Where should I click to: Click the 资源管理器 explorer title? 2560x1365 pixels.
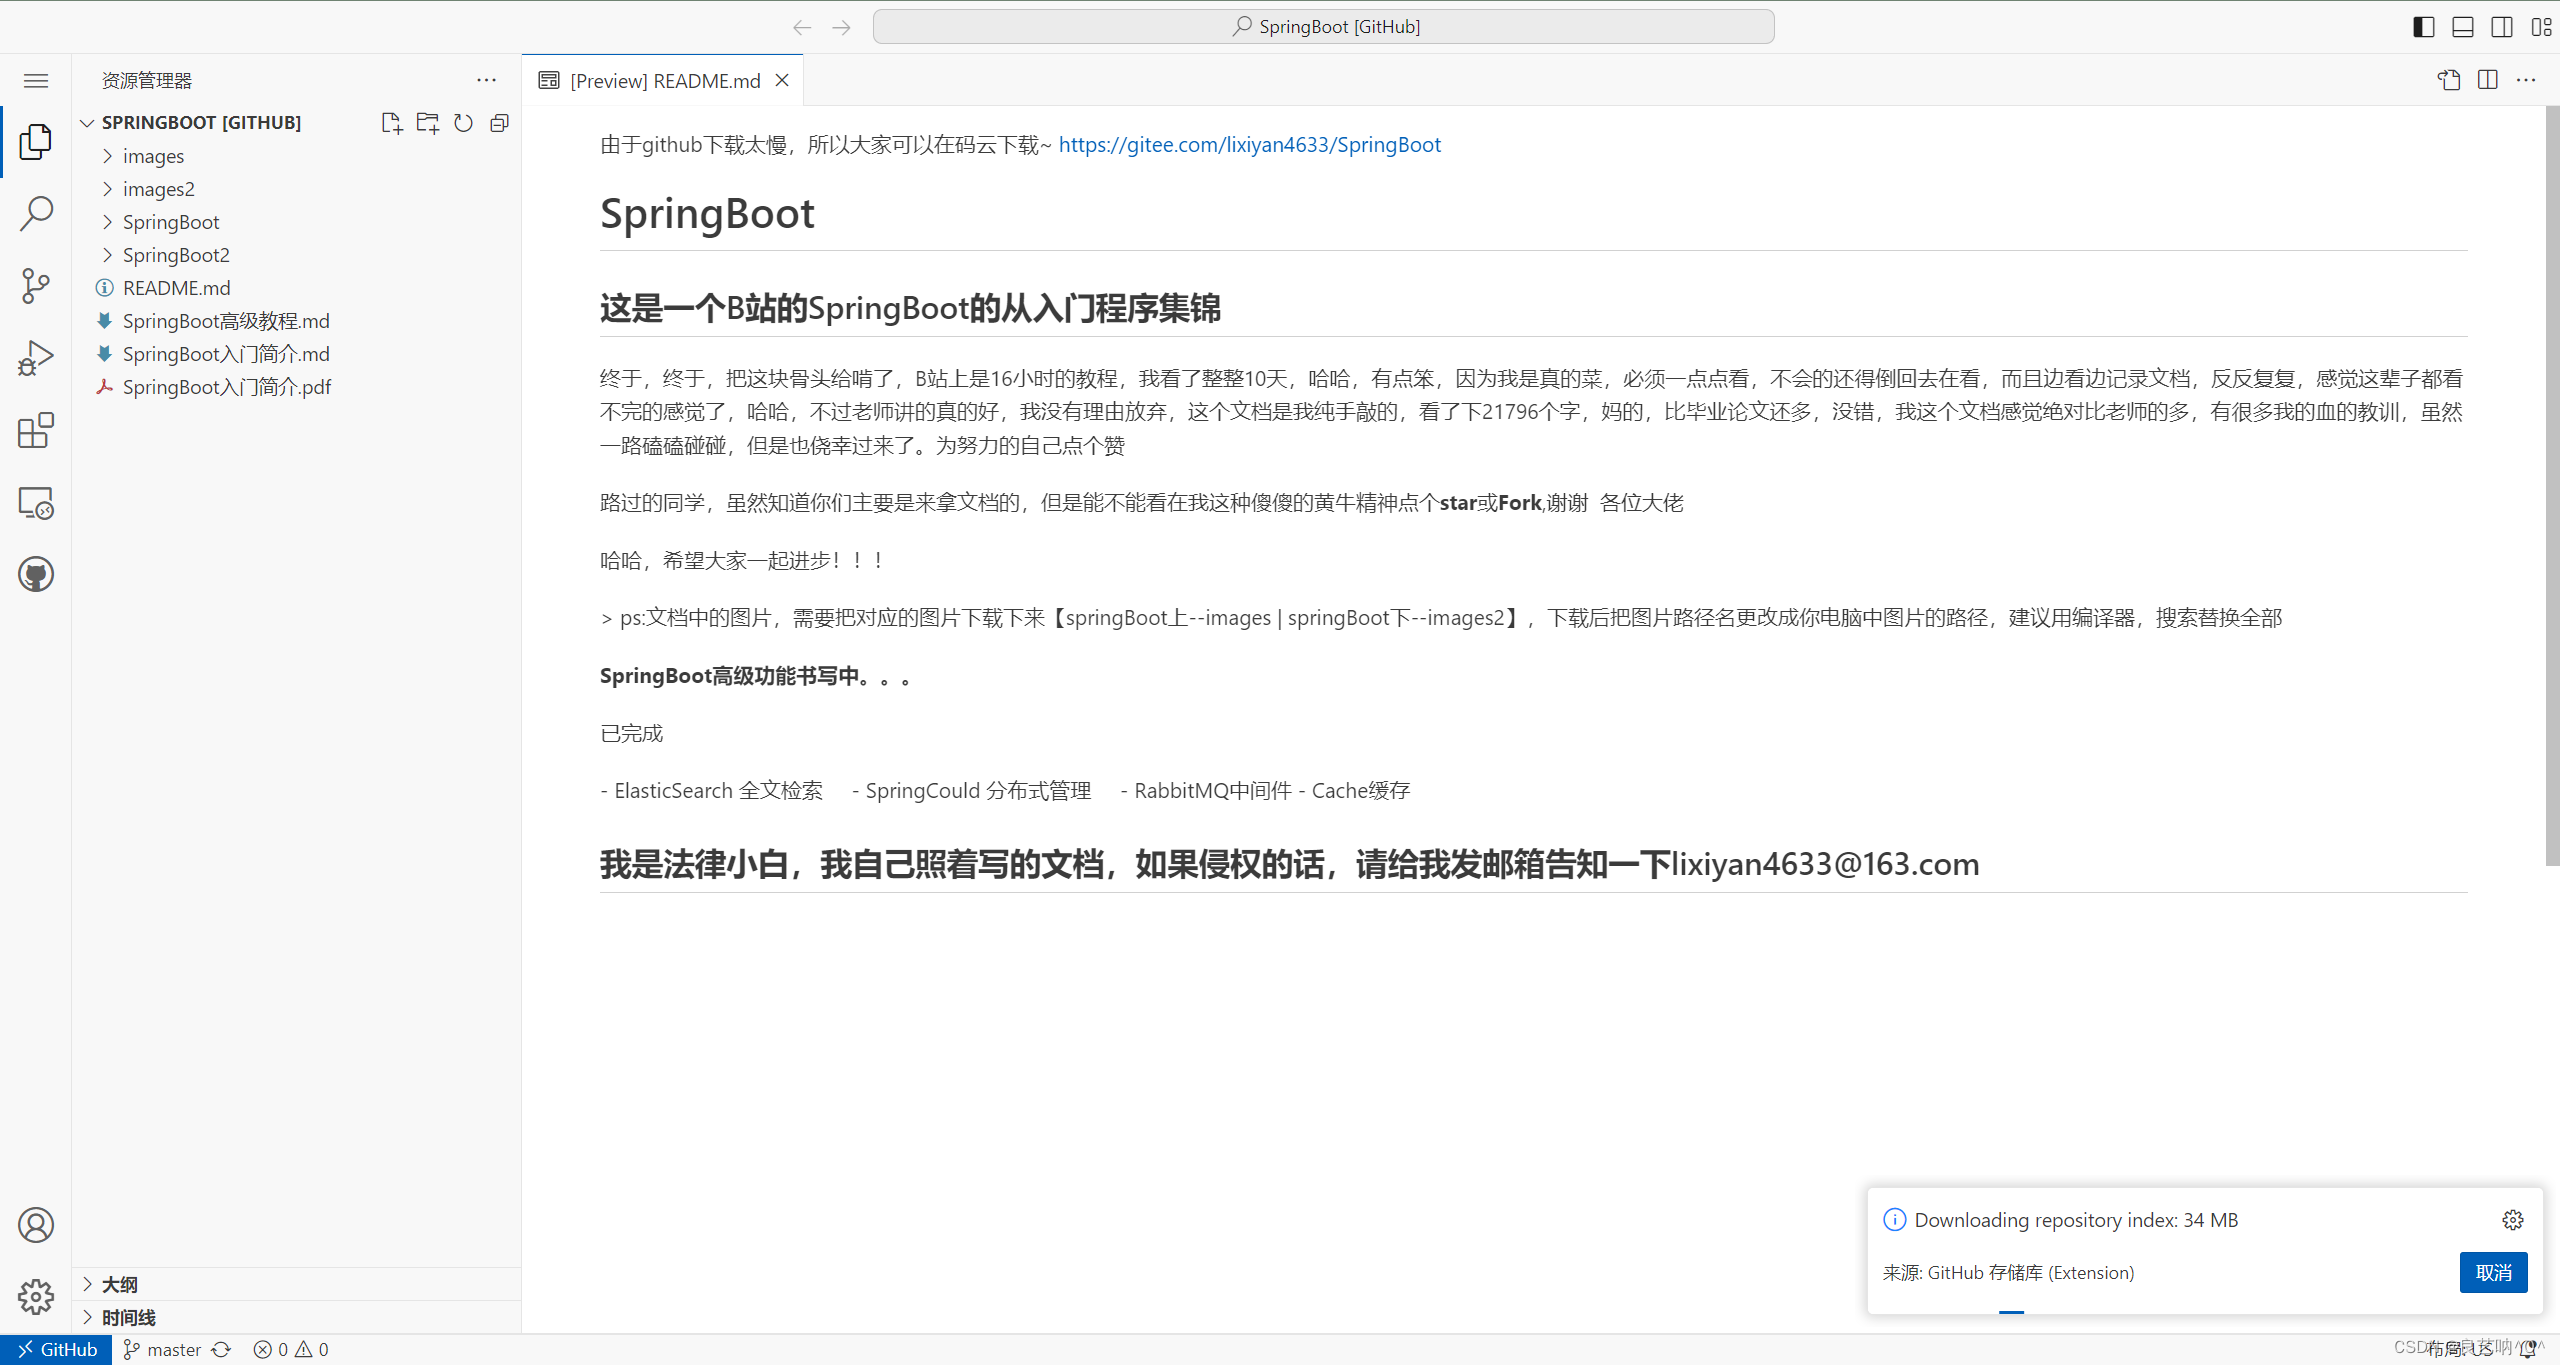[147, 80]
